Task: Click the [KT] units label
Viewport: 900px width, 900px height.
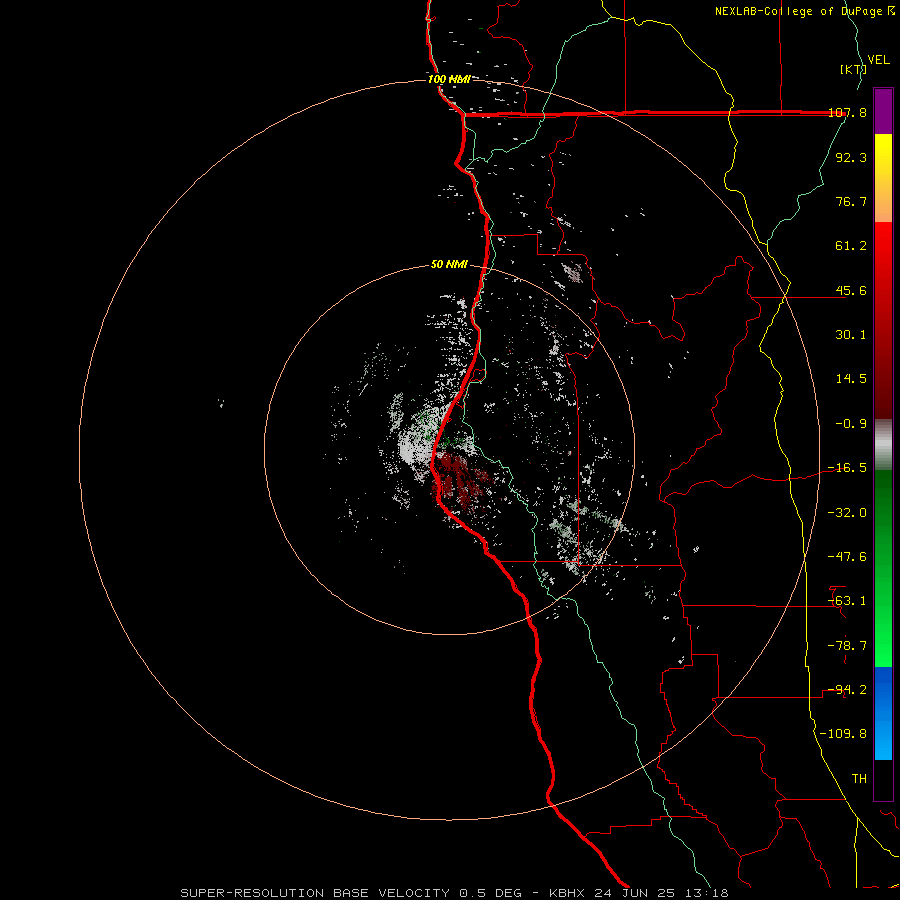Action: [x=853, y=69]
